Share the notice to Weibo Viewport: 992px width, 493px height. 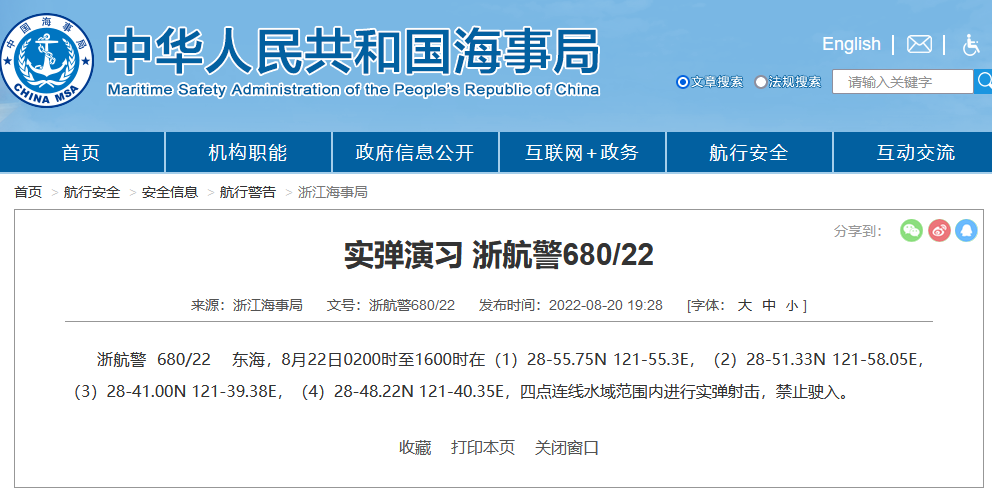[x=939, y=230]
